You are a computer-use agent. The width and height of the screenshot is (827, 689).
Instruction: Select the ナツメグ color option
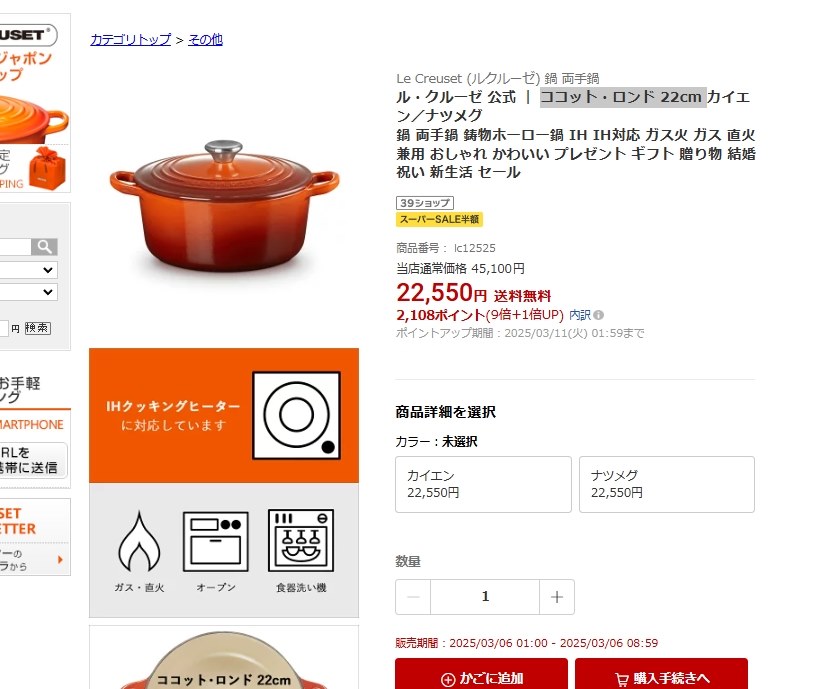[667, 484]
